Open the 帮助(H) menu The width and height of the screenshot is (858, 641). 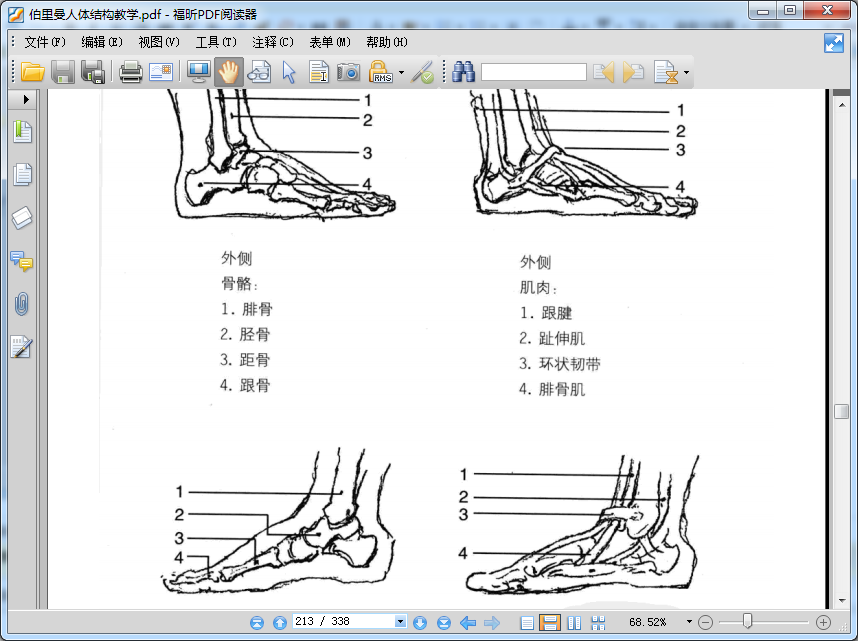pos(386,42)
